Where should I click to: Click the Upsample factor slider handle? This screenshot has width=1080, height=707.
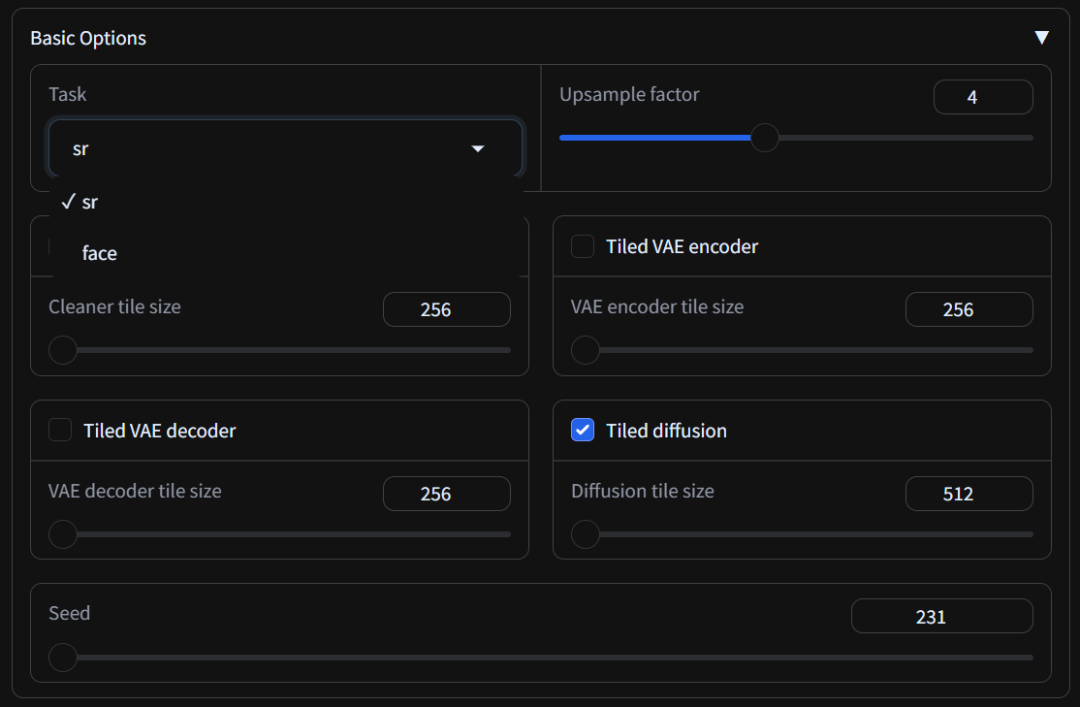(764, 138)
